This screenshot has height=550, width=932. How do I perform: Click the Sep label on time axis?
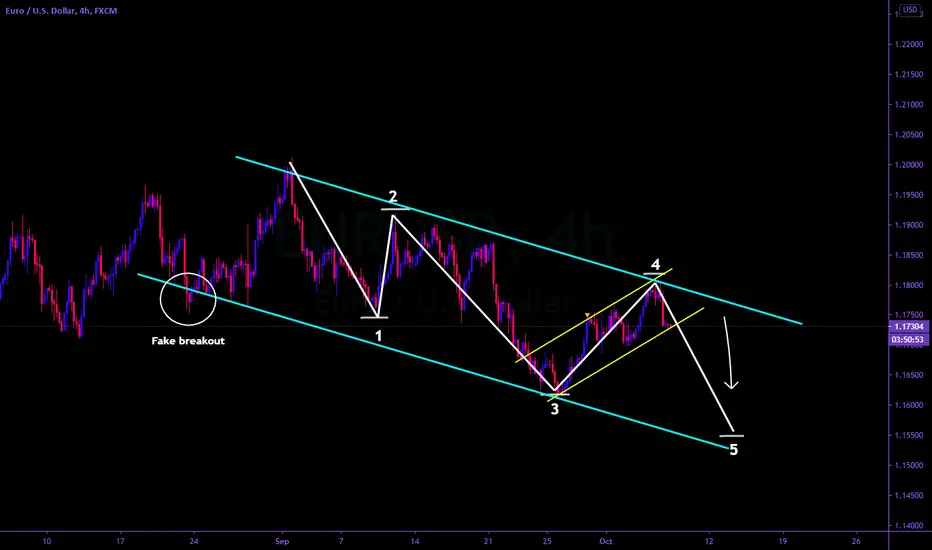point(282,541)
